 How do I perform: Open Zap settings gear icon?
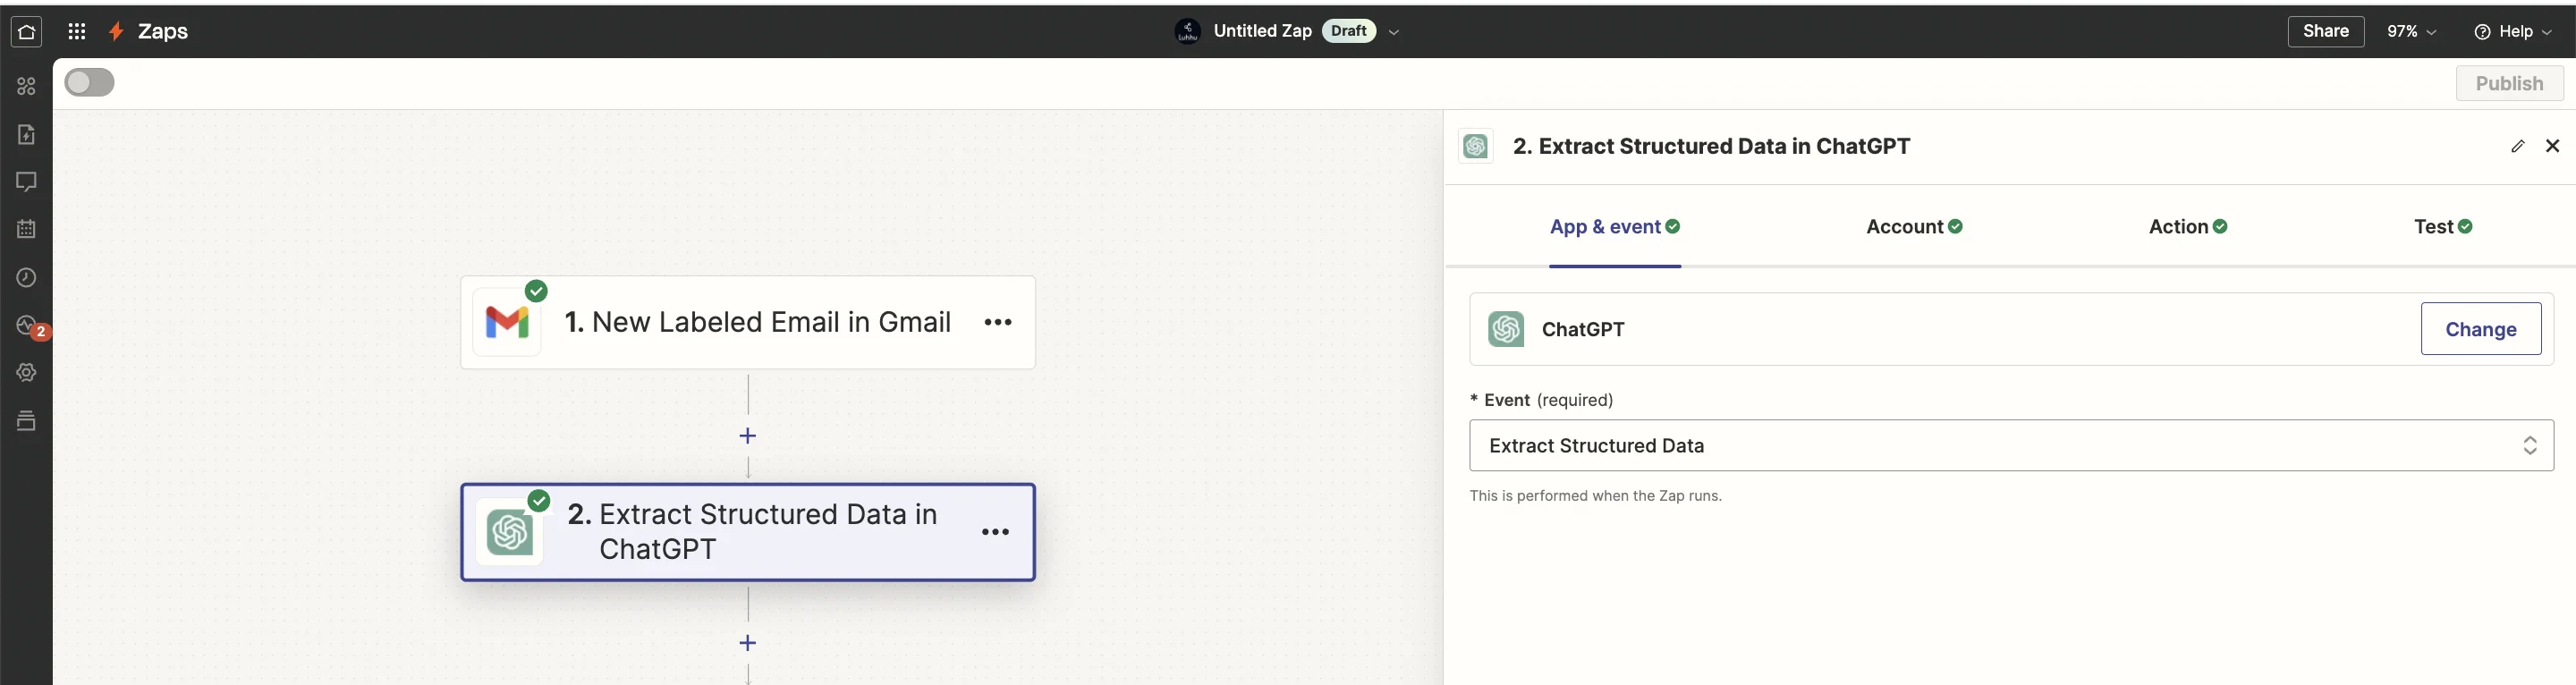click(26, 372)
